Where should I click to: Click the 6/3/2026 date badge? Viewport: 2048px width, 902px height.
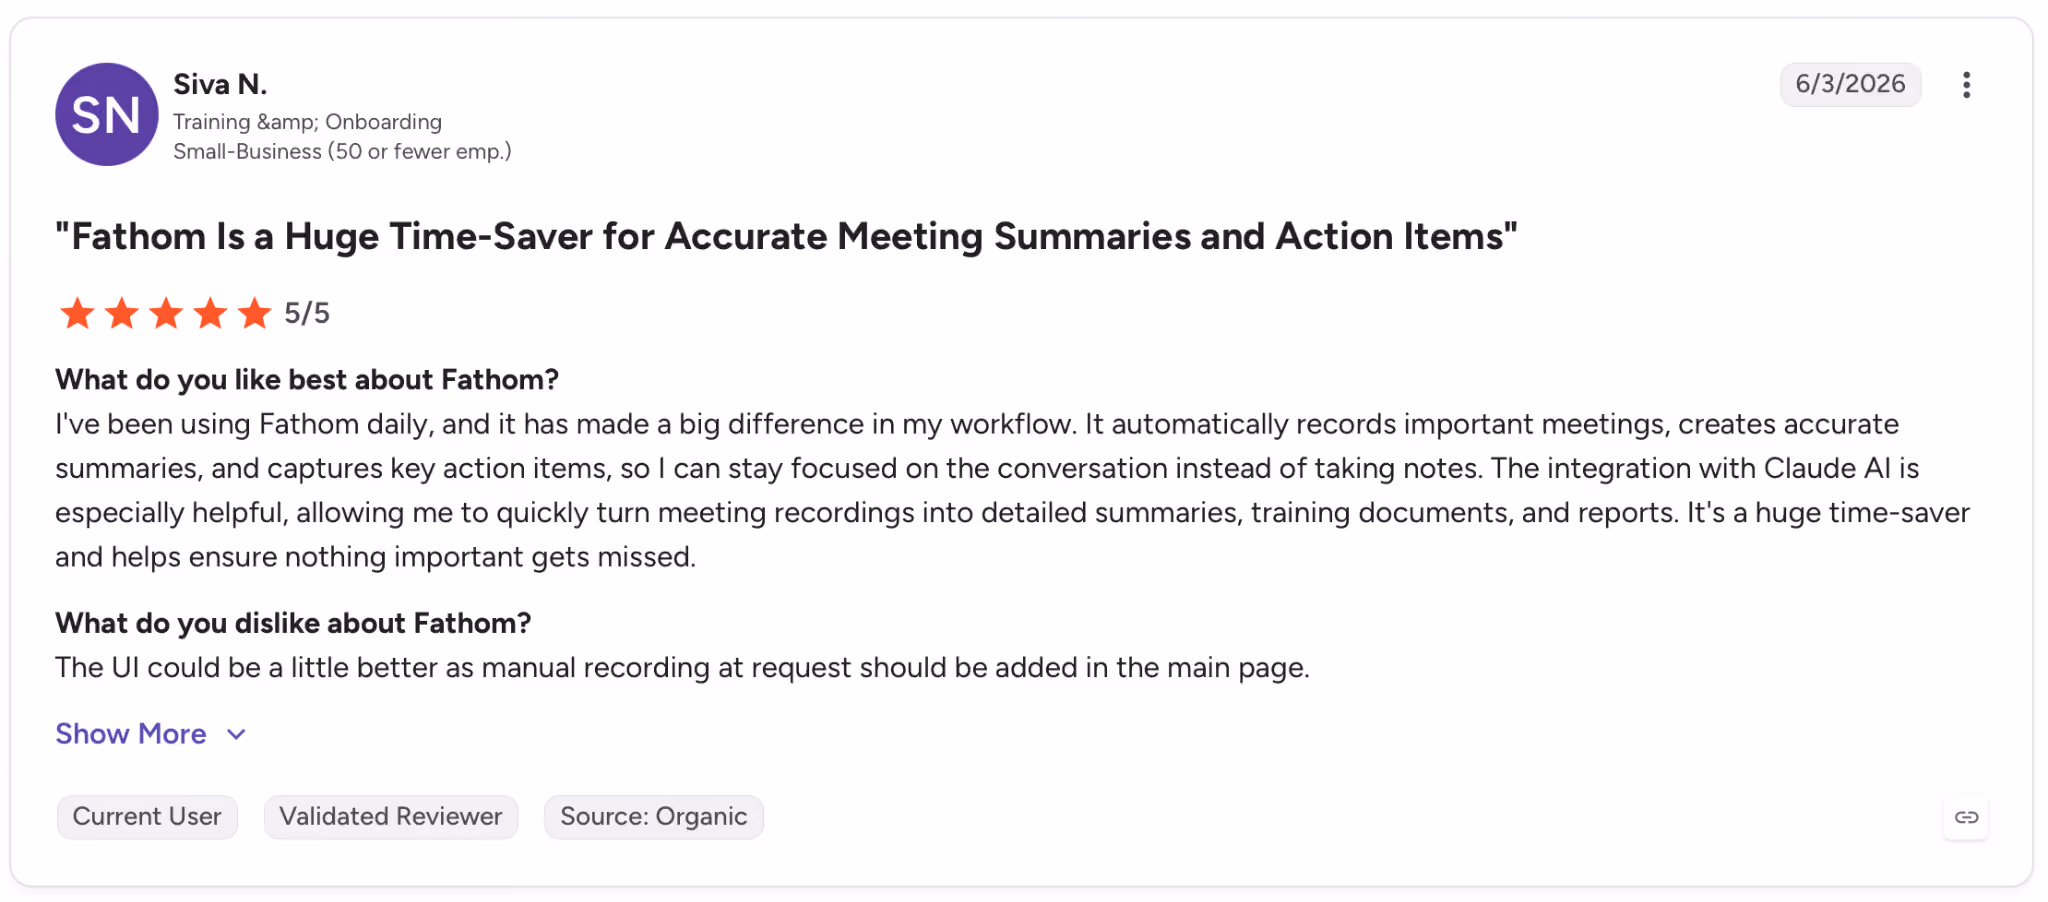point(1850,84)
